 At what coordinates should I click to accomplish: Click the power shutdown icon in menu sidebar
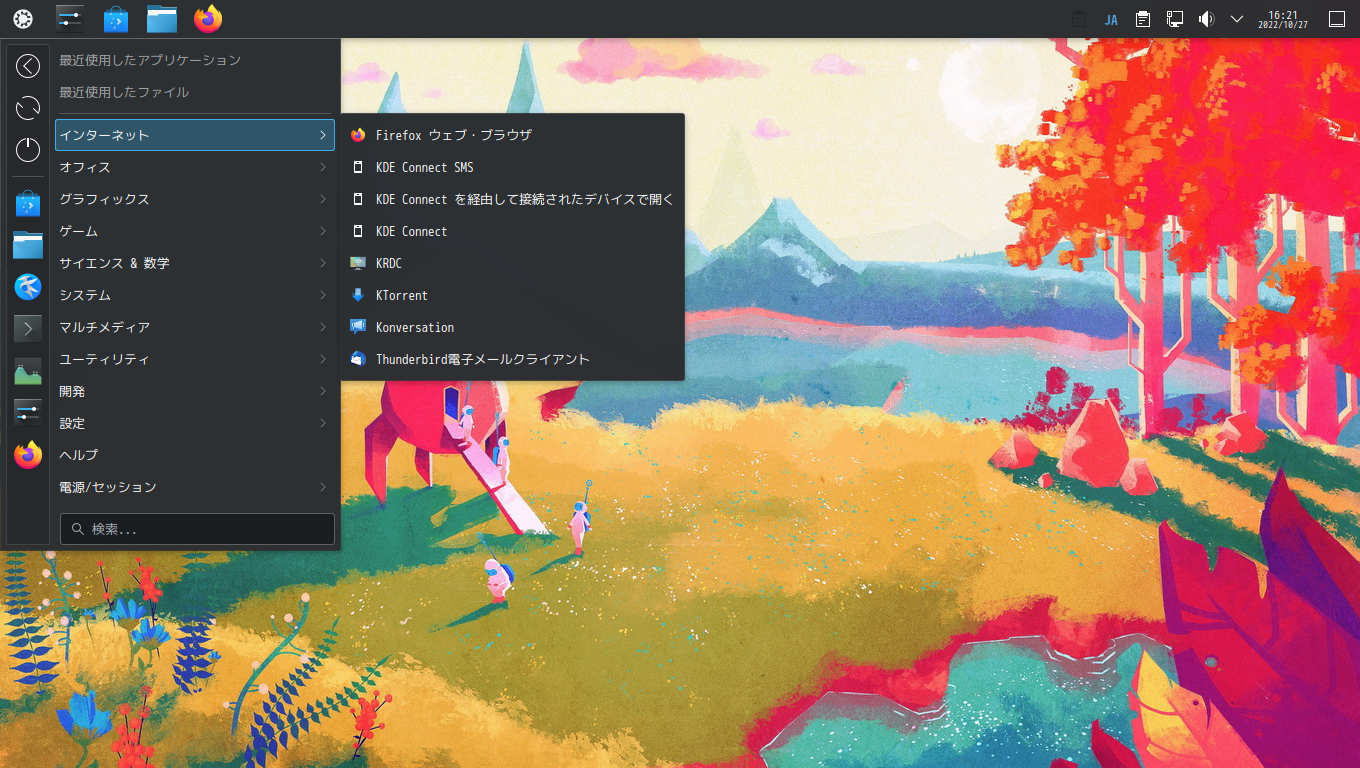(28, 150)
